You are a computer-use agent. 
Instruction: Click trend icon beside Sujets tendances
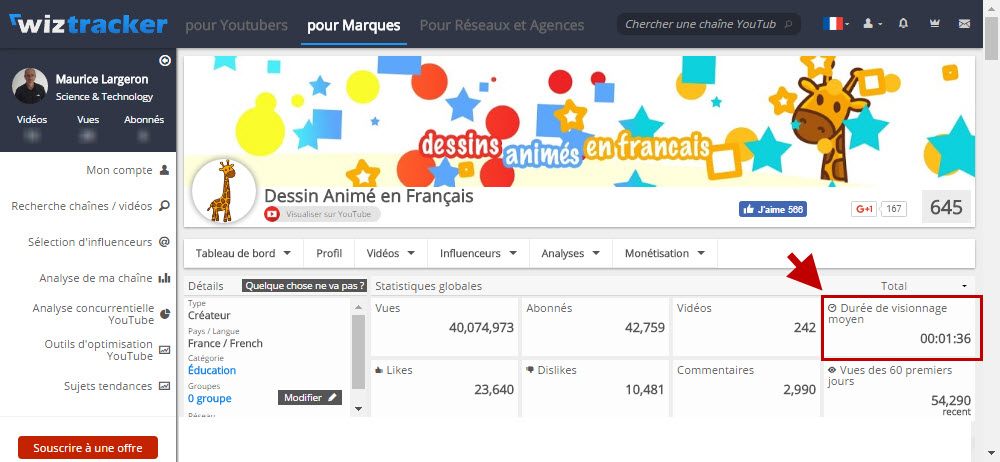pos(165,386)
